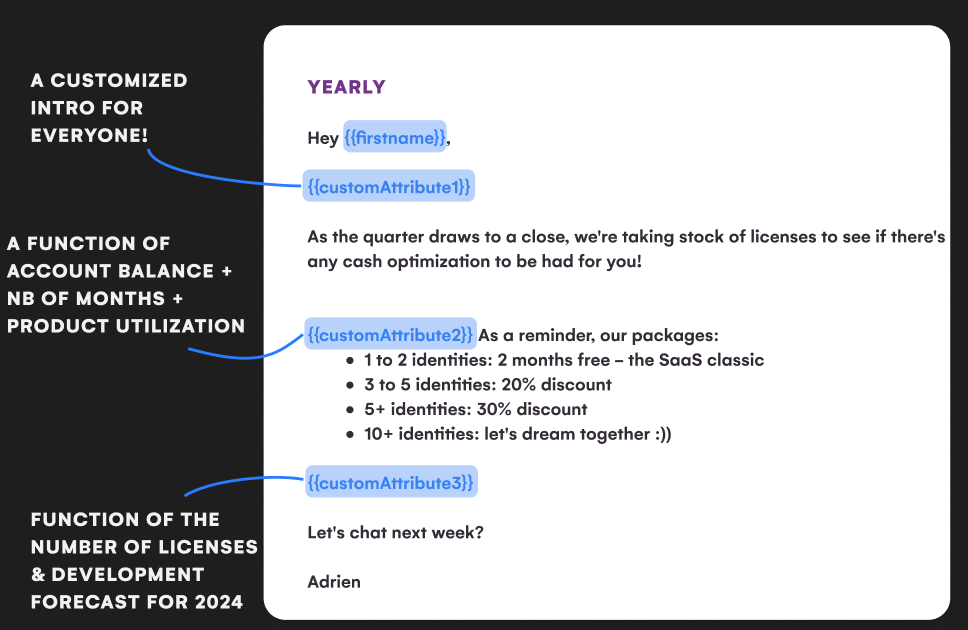The height and width of the screenshot is (630, 968).
Task: Click "As a reminder, our packages:" text
Action: 599,335
